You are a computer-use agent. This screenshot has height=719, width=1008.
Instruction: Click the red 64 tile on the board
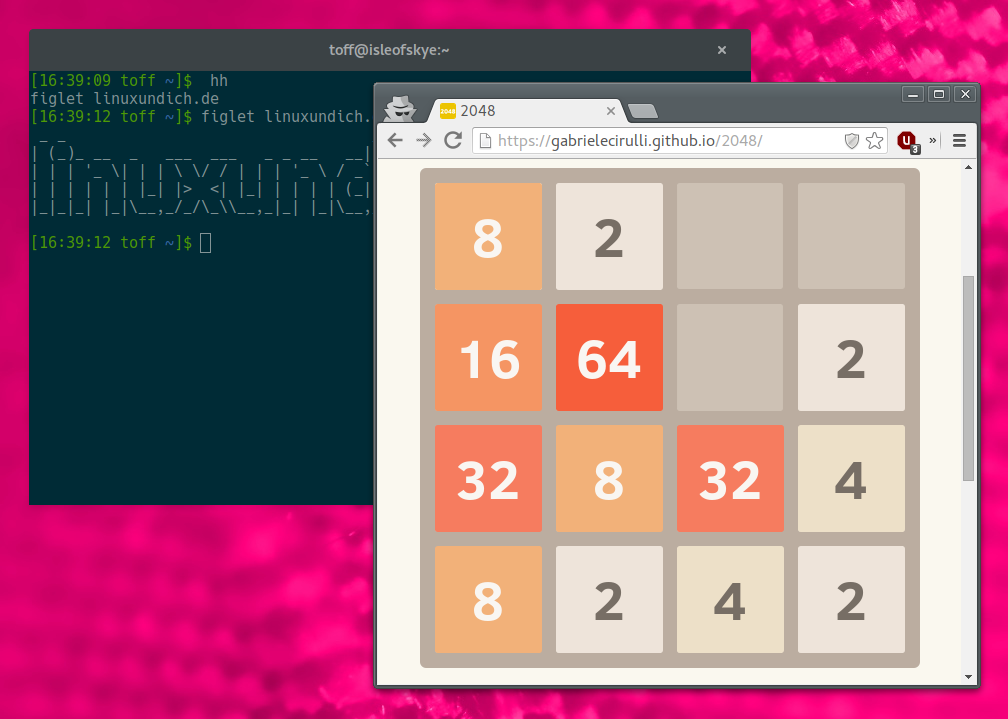[x=609, y=358]
